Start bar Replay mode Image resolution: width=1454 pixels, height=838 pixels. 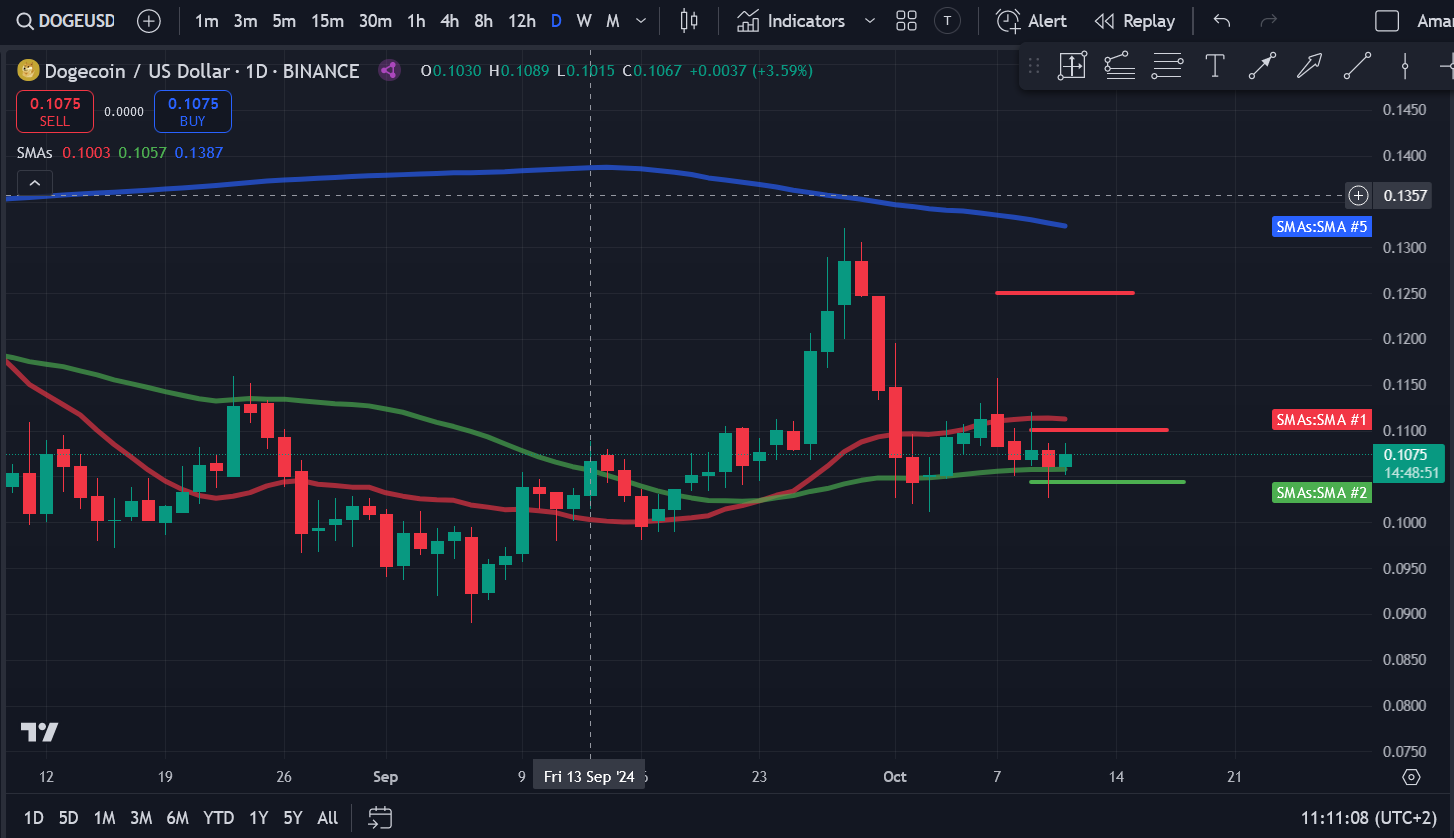tap(1134, 21)
